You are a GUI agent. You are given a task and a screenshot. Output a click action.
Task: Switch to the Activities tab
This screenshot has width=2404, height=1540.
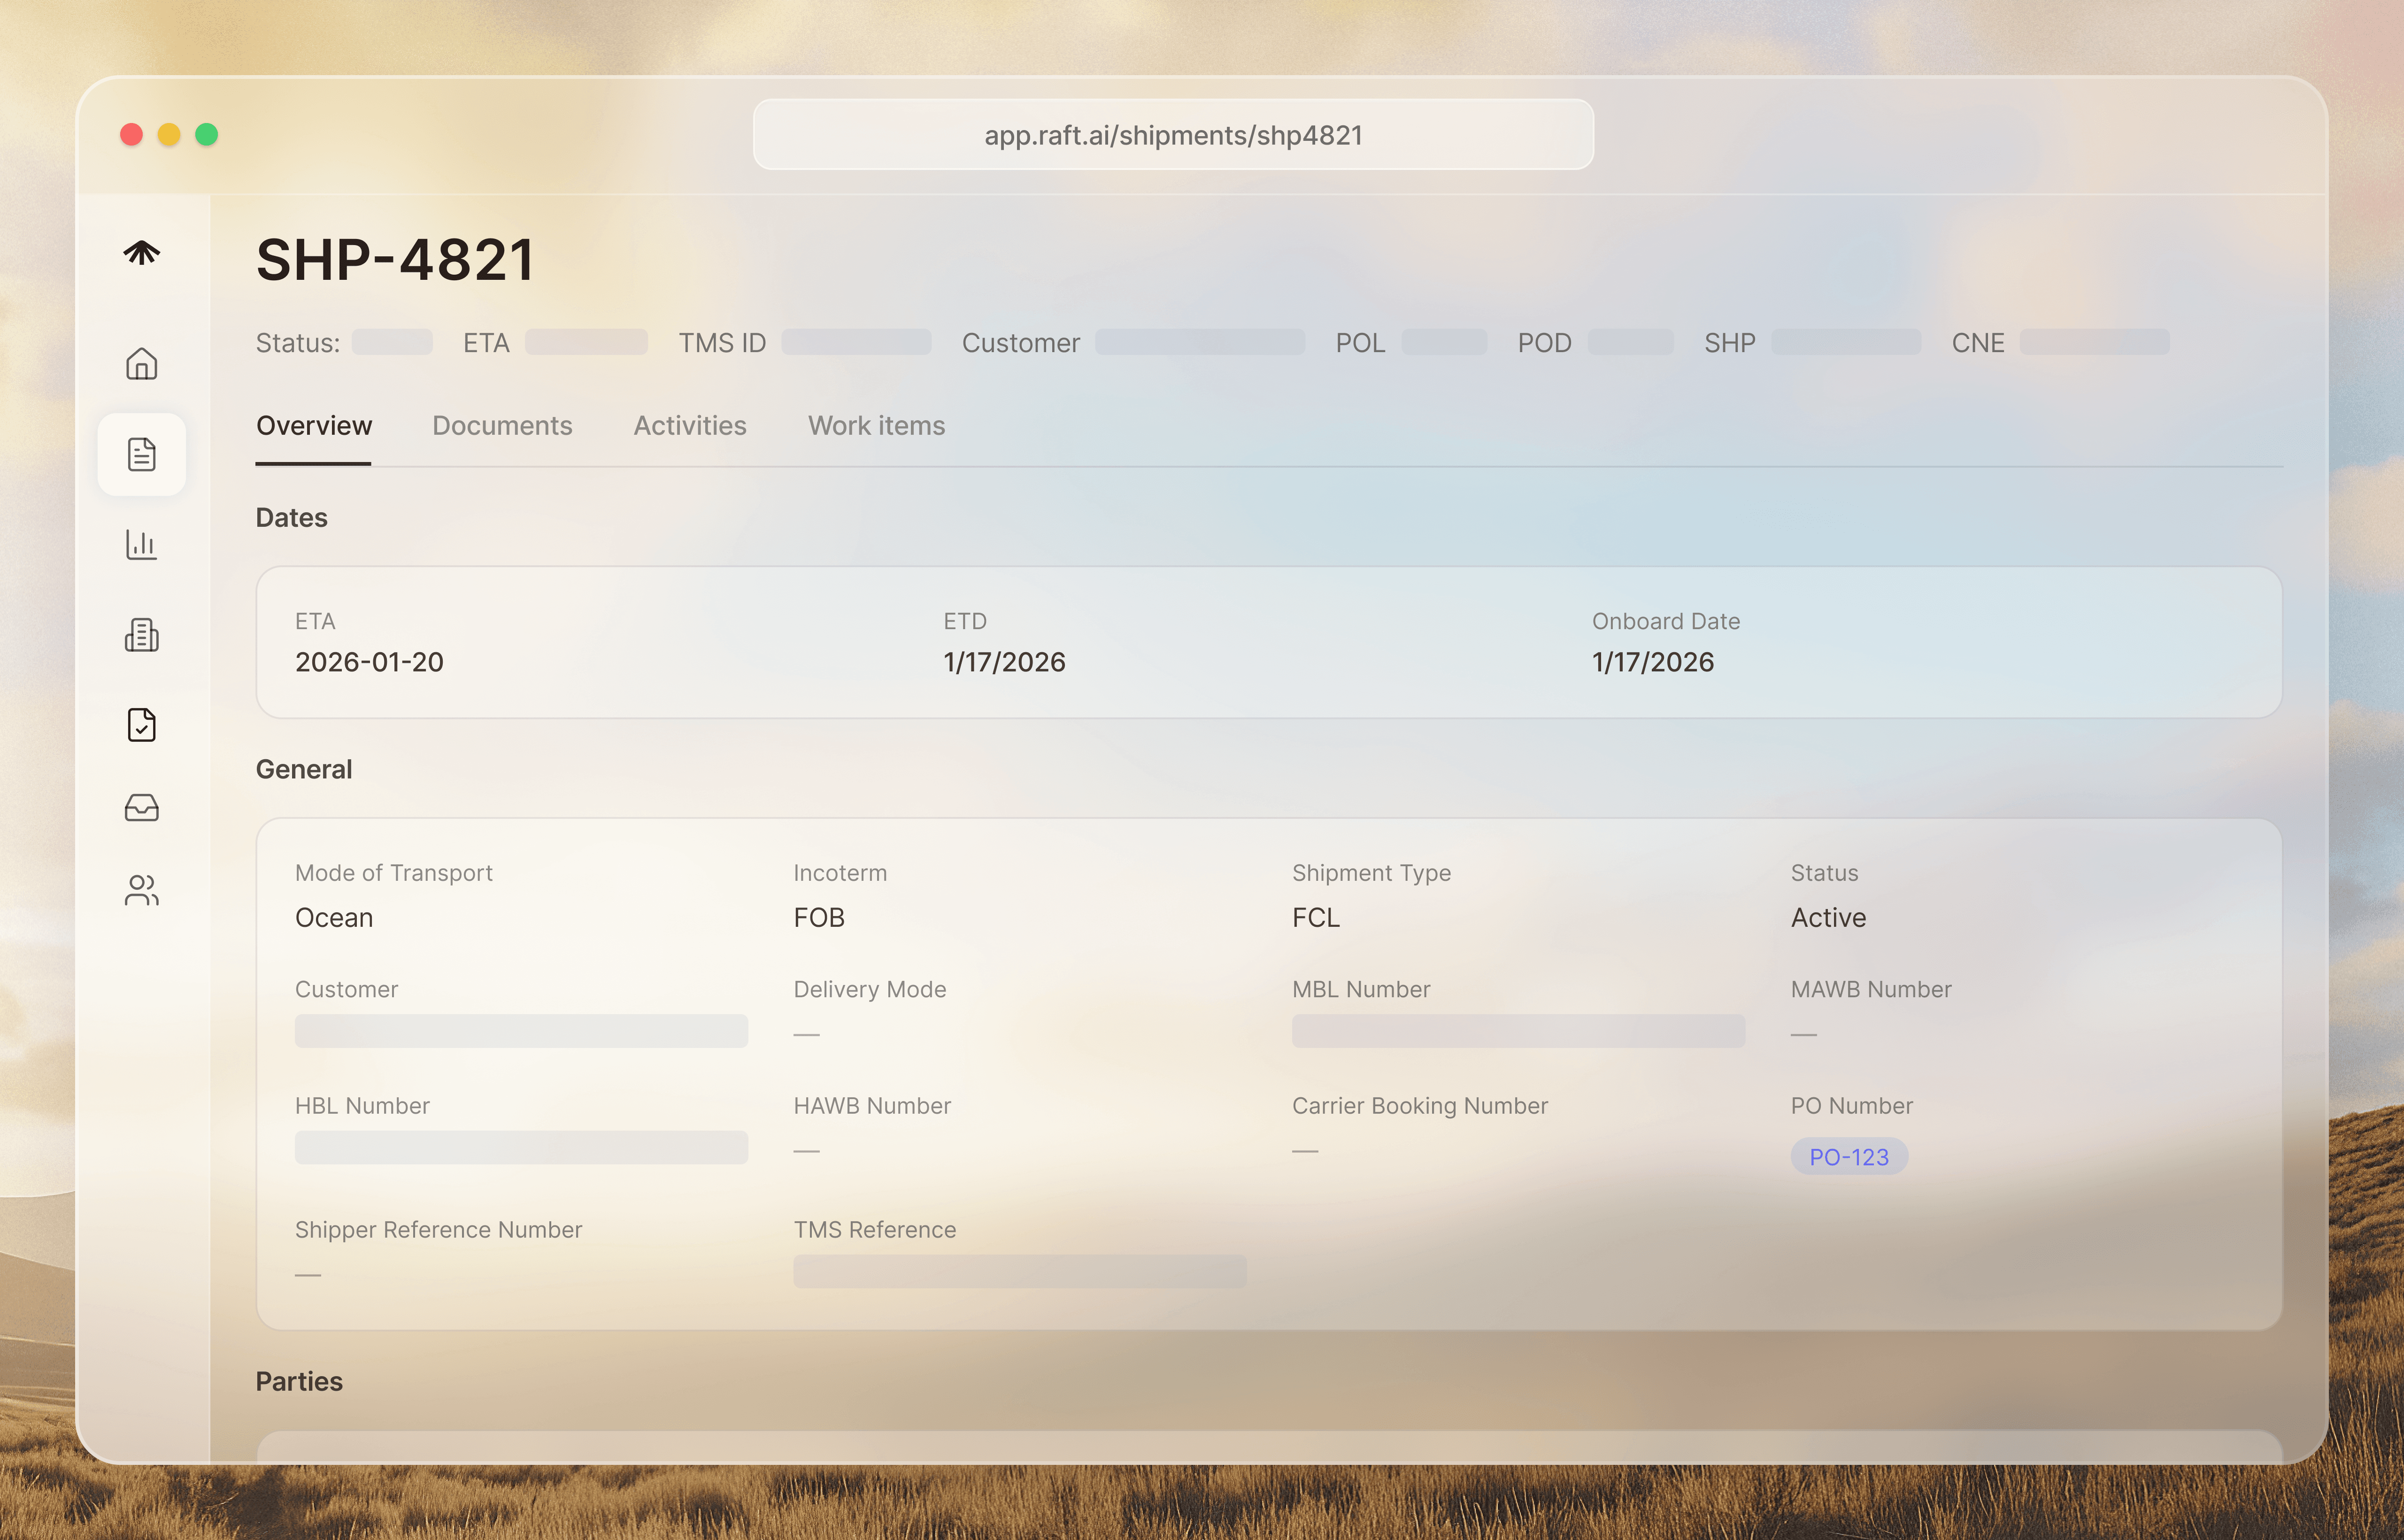[x=690, y=426]
